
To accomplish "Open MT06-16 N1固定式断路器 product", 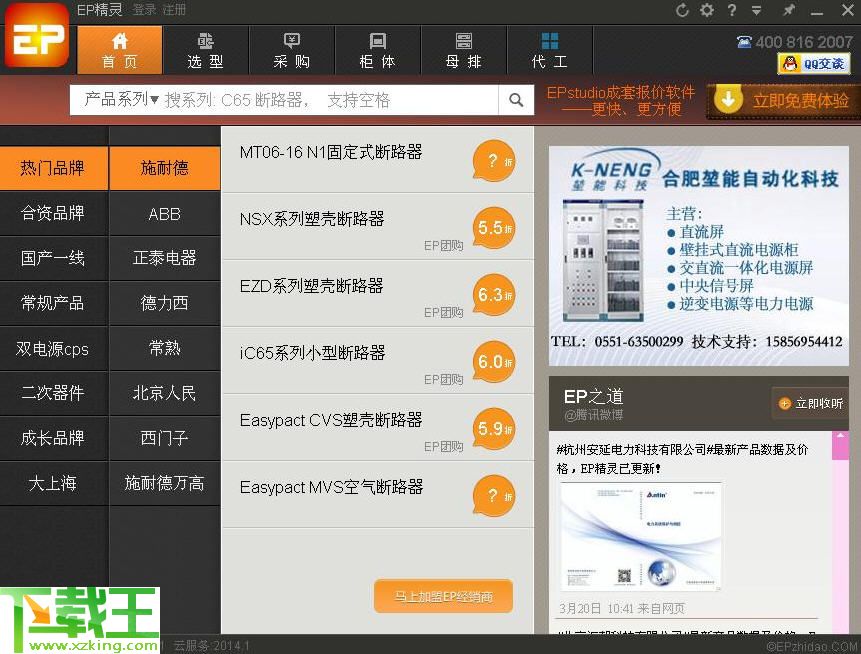I will click(331, 152).
